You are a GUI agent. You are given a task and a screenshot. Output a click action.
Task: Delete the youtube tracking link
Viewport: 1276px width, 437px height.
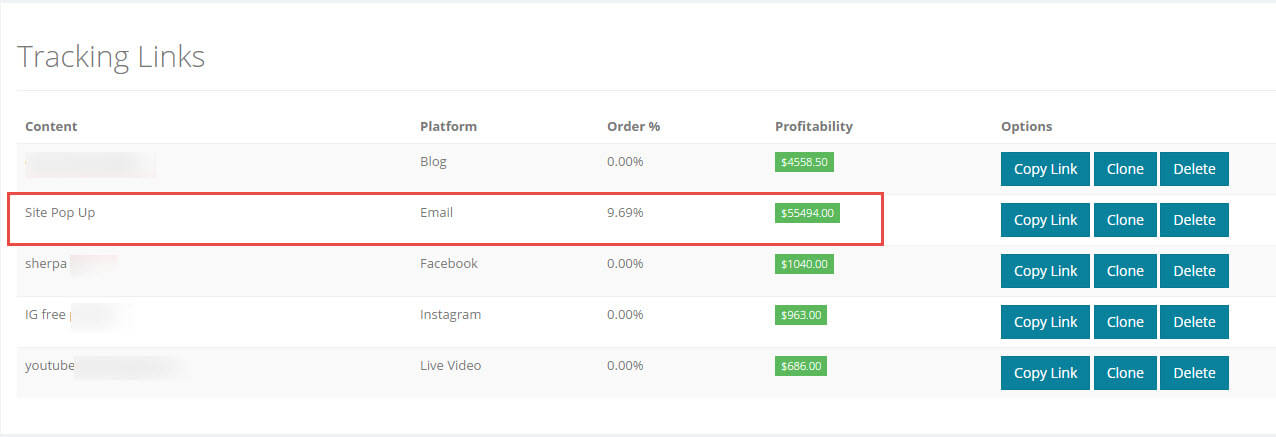(x=1194, y=373)
